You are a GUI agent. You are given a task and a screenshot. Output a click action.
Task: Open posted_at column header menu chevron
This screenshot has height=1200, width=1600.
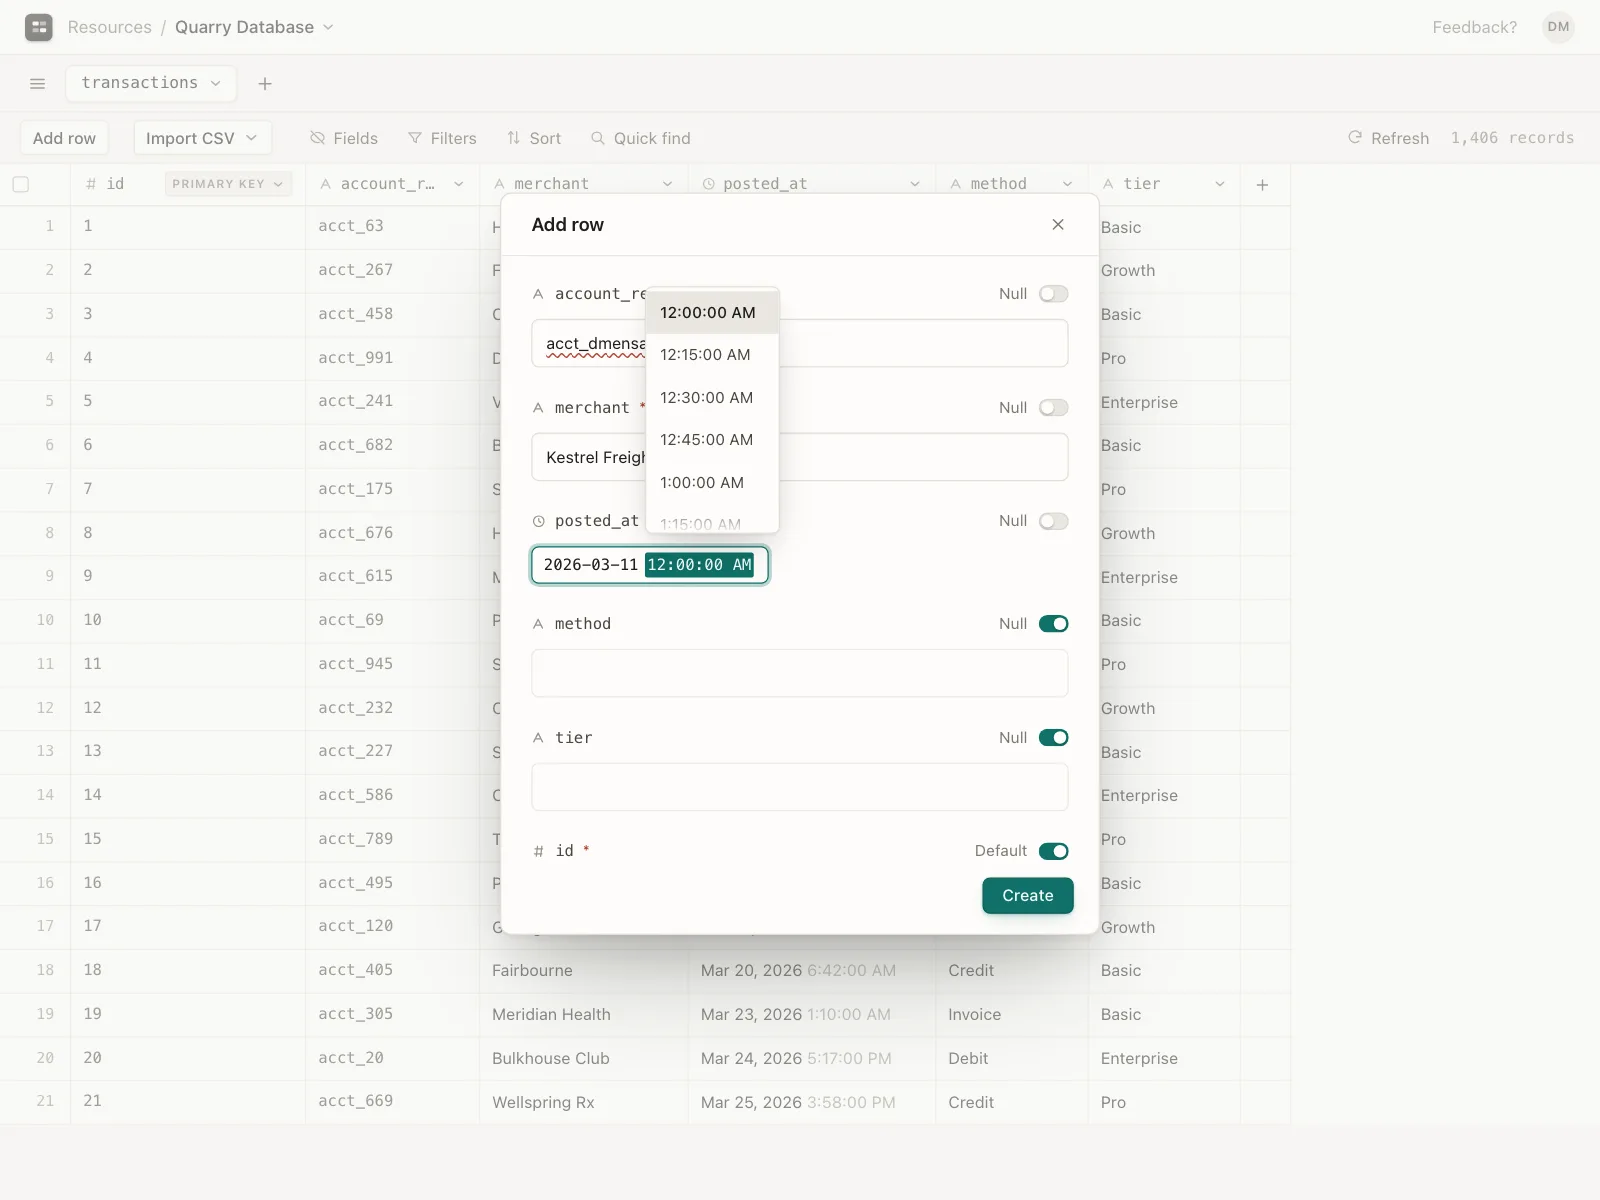coord(915,184)
